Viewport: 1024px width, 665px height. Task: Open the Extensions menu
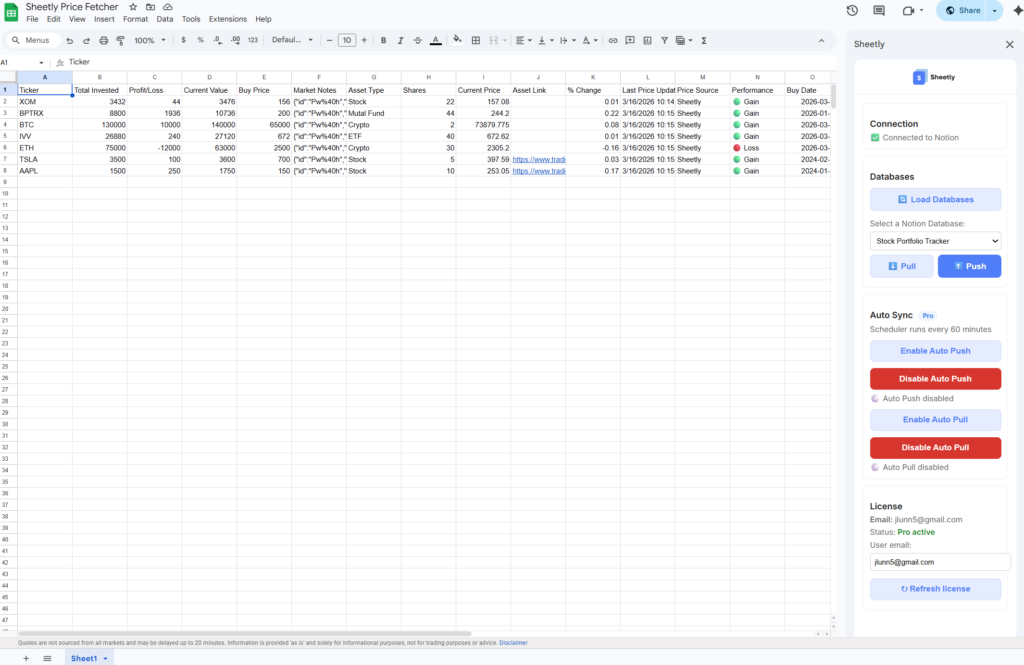pyautogui.click(x=227, y=19)
